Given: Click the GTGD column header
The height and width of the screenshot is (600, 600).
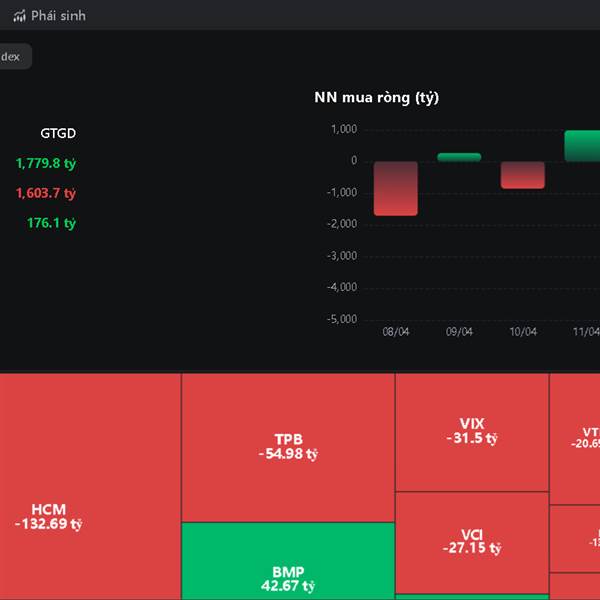Looking at the screenshot, I should click(x=58, y=133).
